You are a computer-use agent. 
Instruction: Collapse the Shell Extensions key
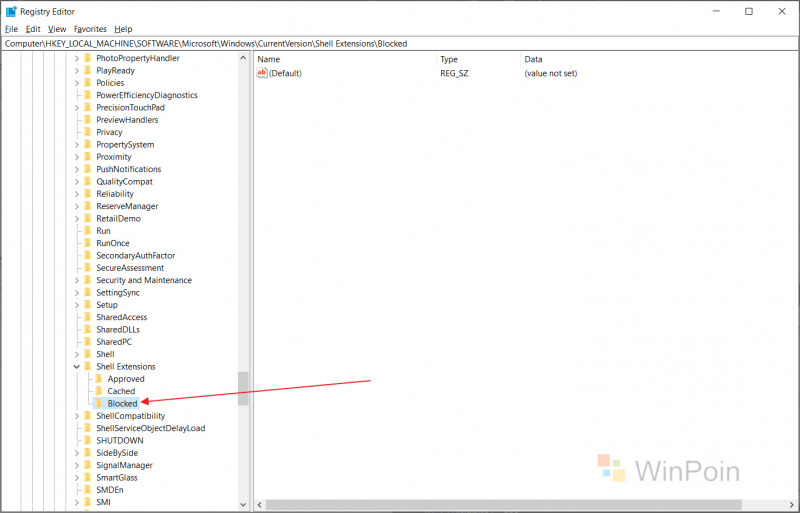pos(77,367)
